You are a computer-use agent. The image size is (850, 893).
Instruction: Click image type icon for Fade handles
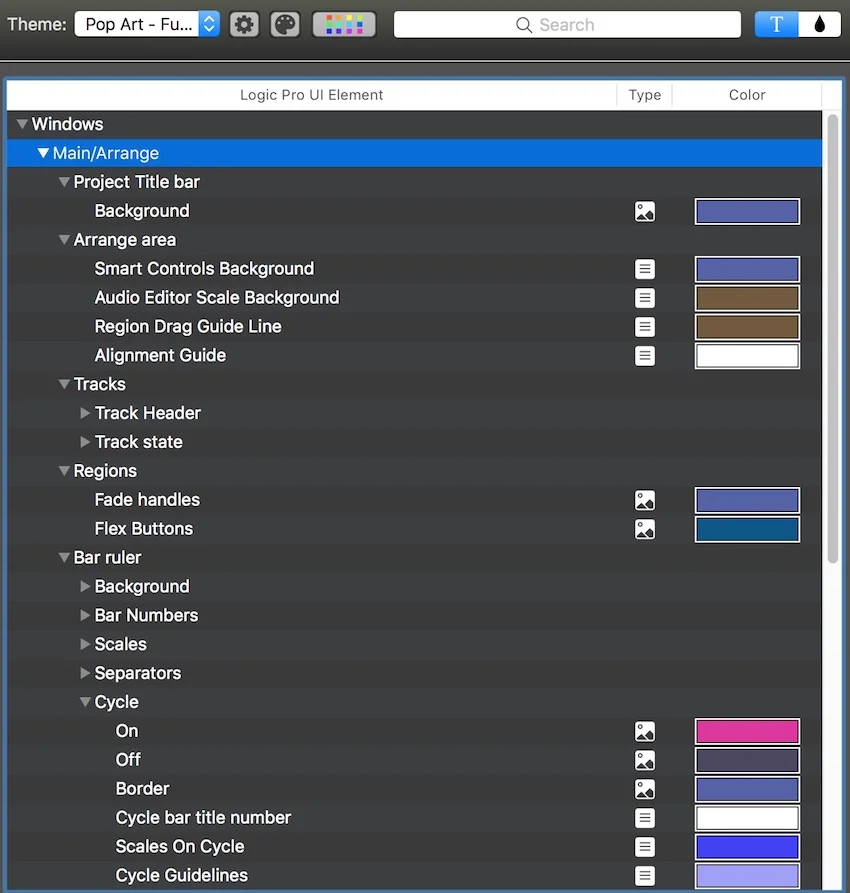pyautogui.click(x=644, y=501)
